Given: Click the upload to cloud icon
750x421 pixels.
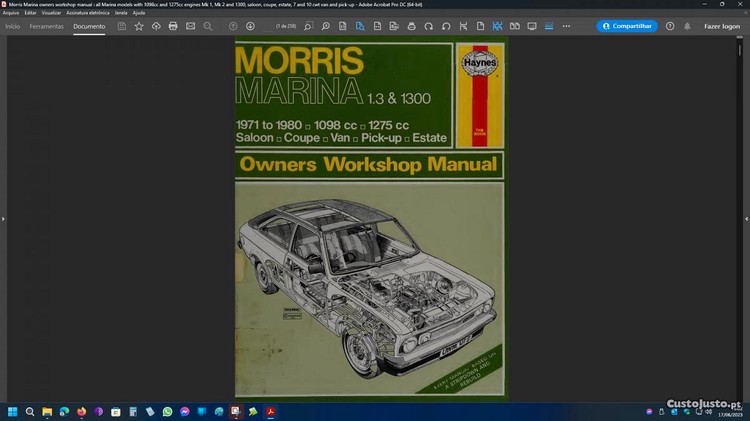Looking at the screenshot, I should pyautogui.click(x=156, y=26).
